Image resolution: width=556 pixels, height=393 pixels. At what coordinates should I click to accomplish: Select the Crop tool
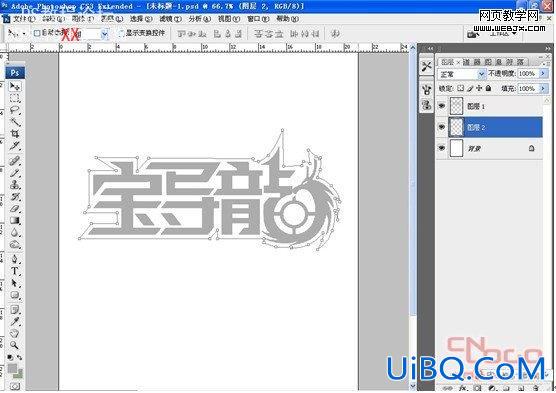(15, 134)
